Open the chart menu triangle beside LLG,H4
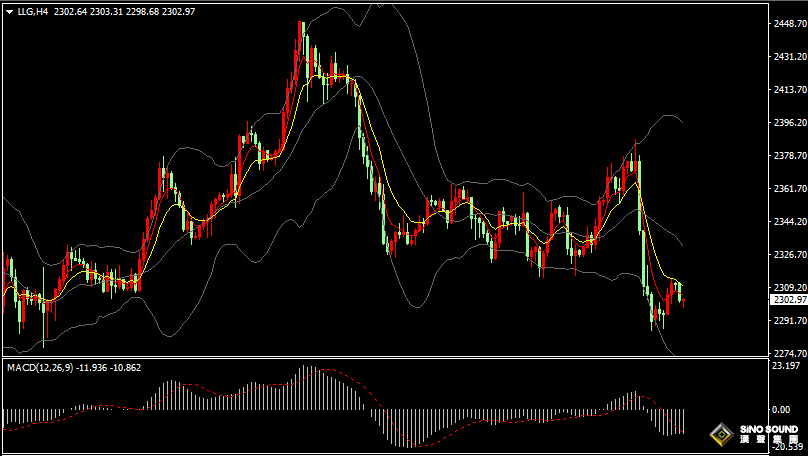Viewport: 808px width, 456px height. [x=9, y=12]
